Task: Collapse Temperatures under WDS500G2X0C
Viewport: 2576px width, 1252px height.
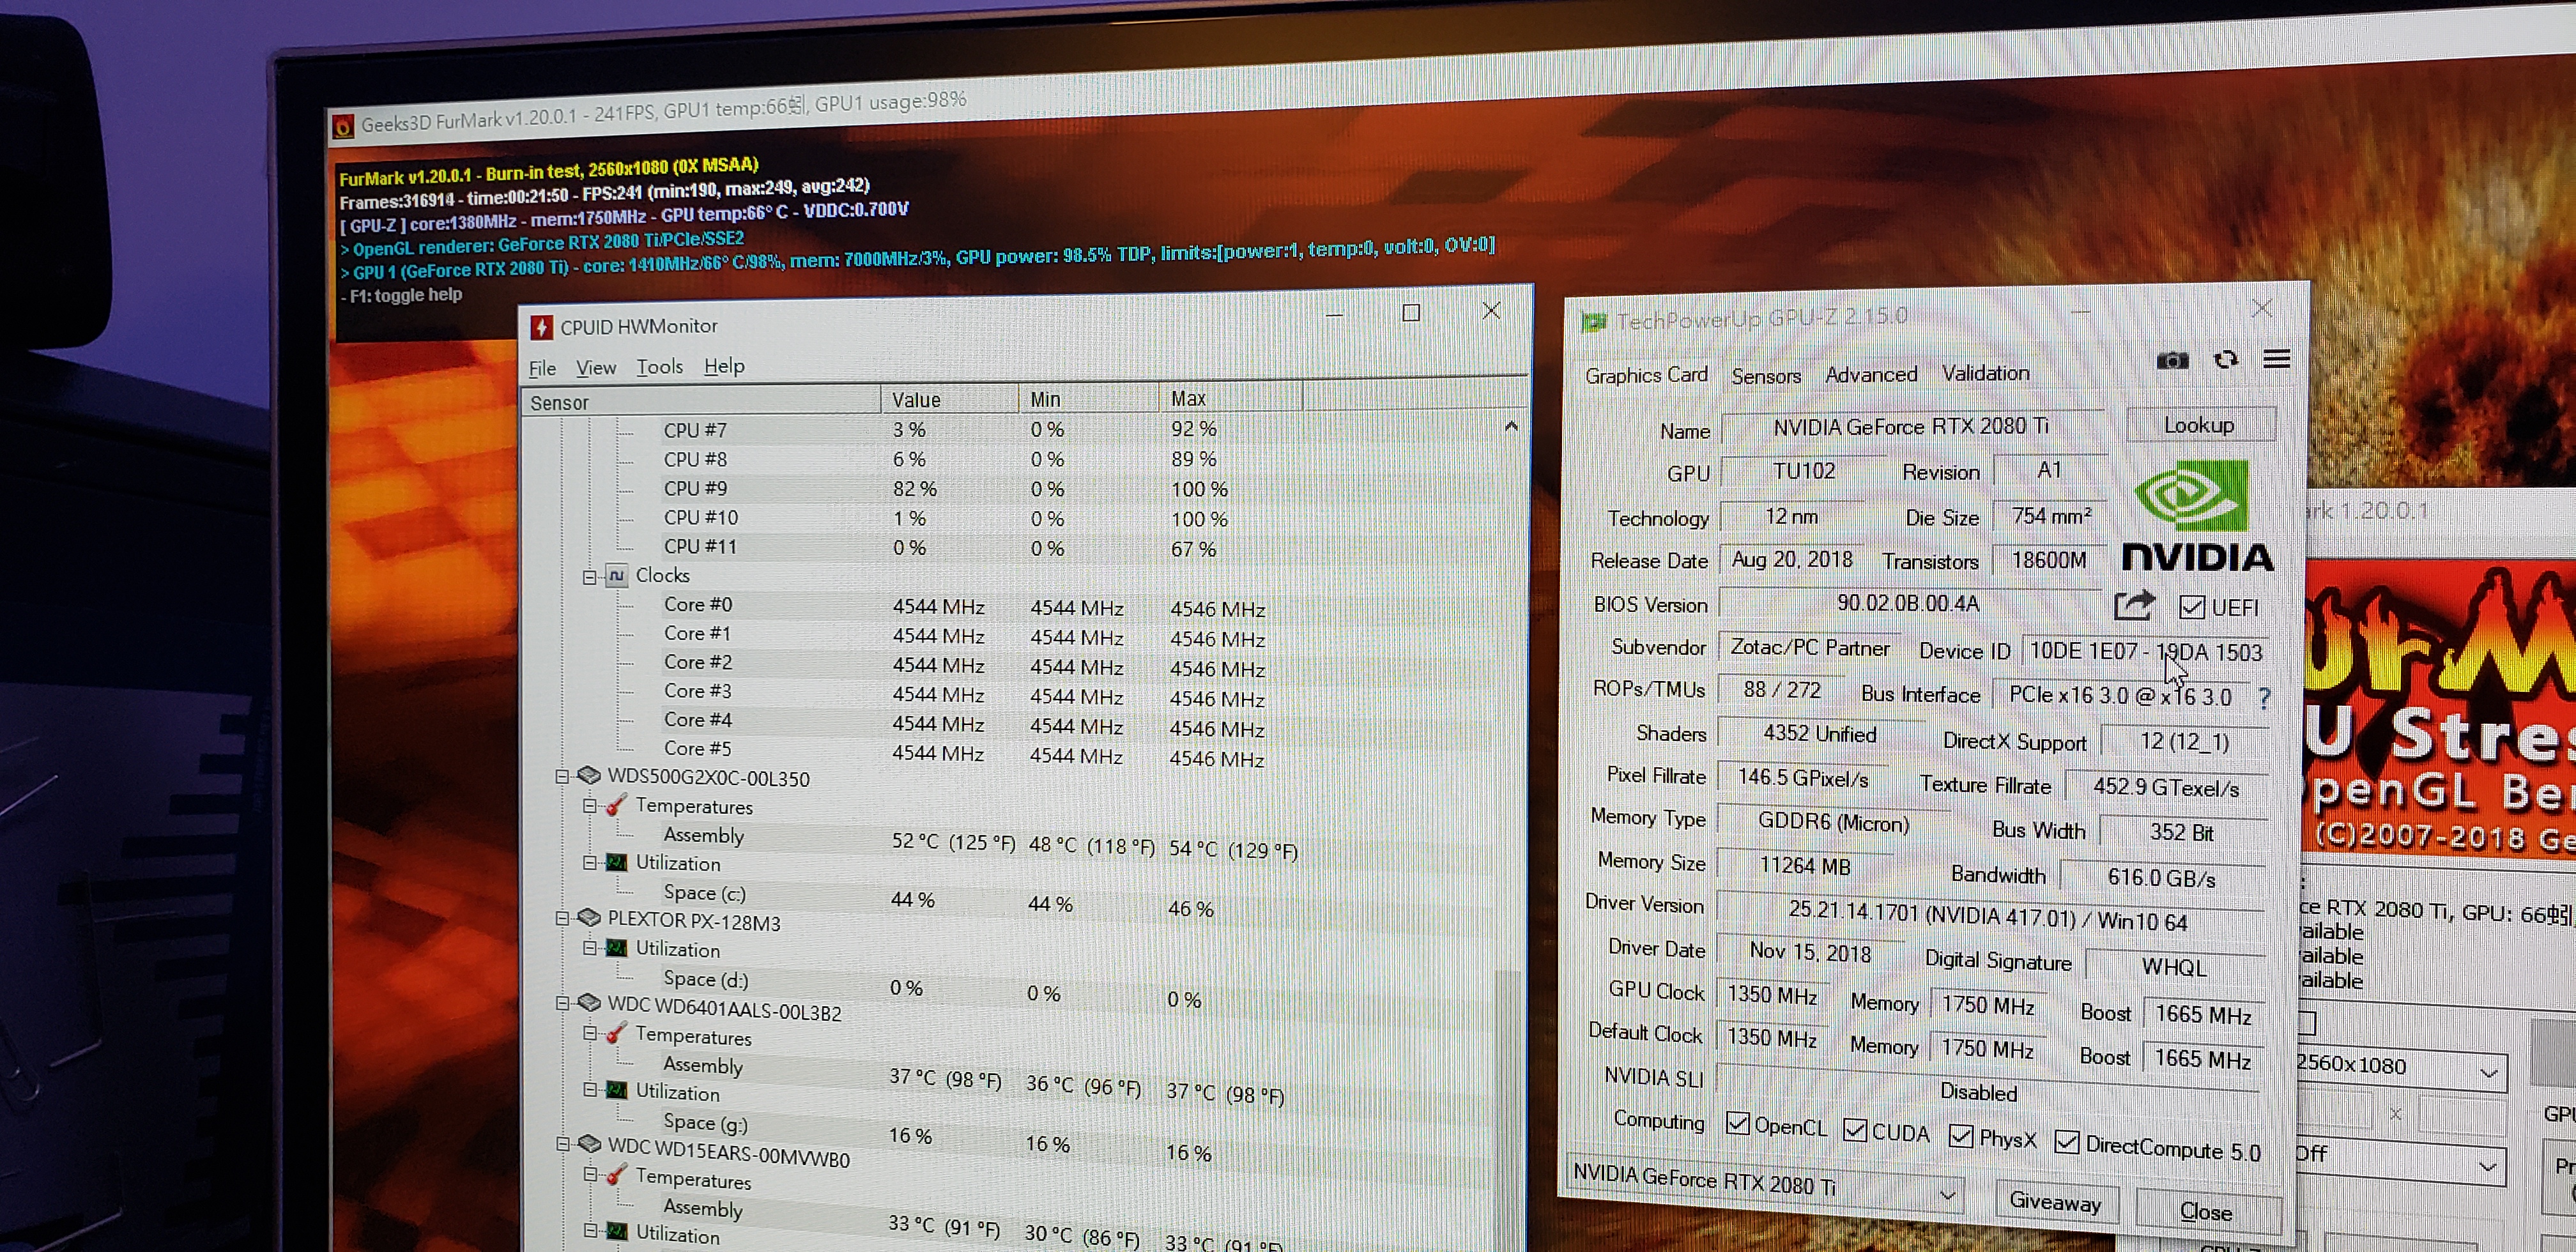Action: click(x=589, y=806)
